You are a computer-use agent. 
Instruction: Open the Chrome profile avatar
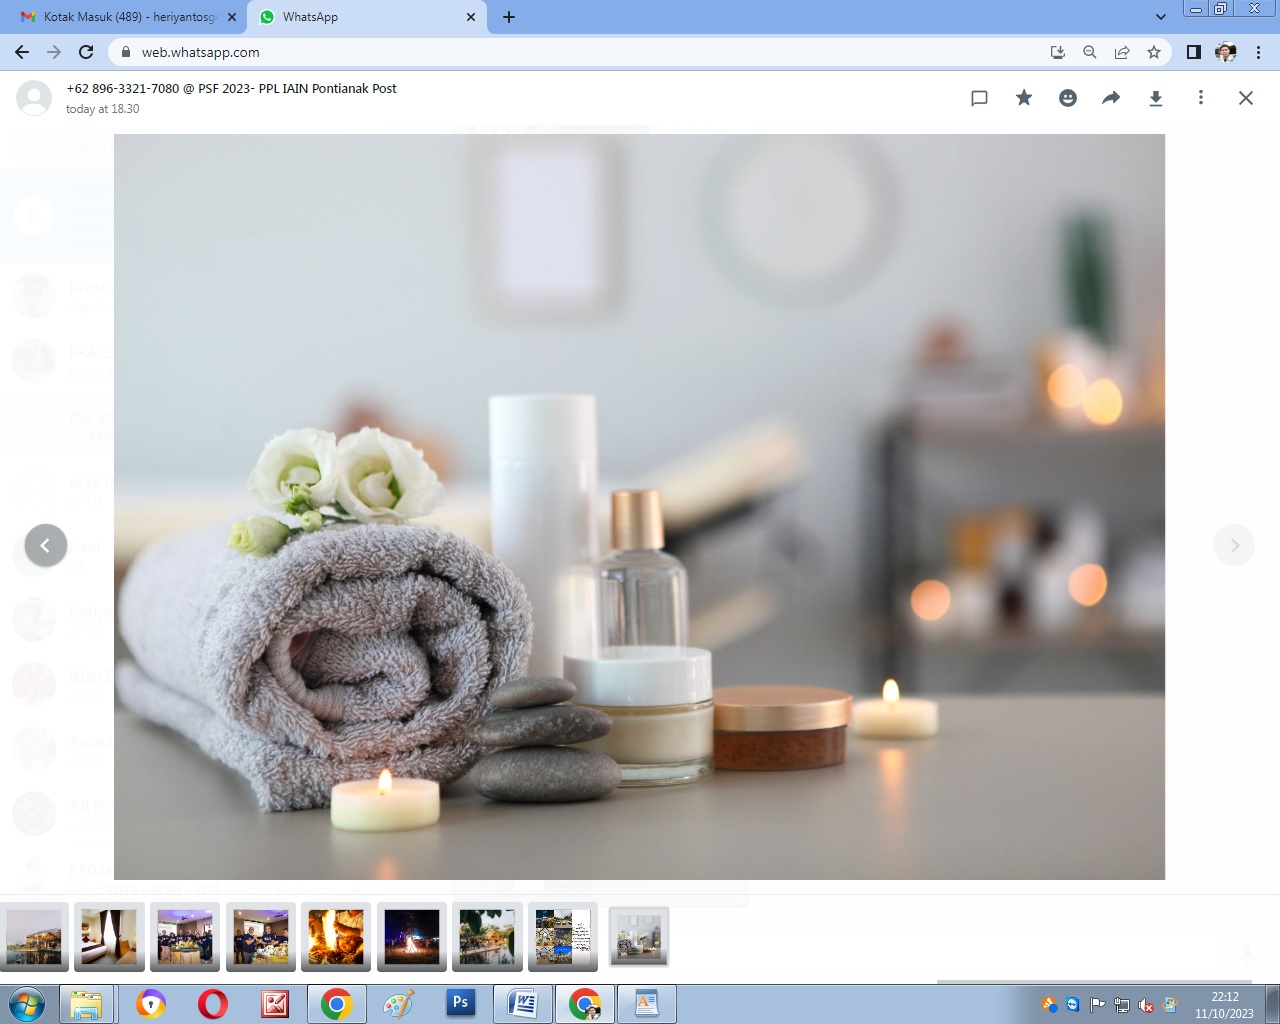click(x=1226, y=52)
